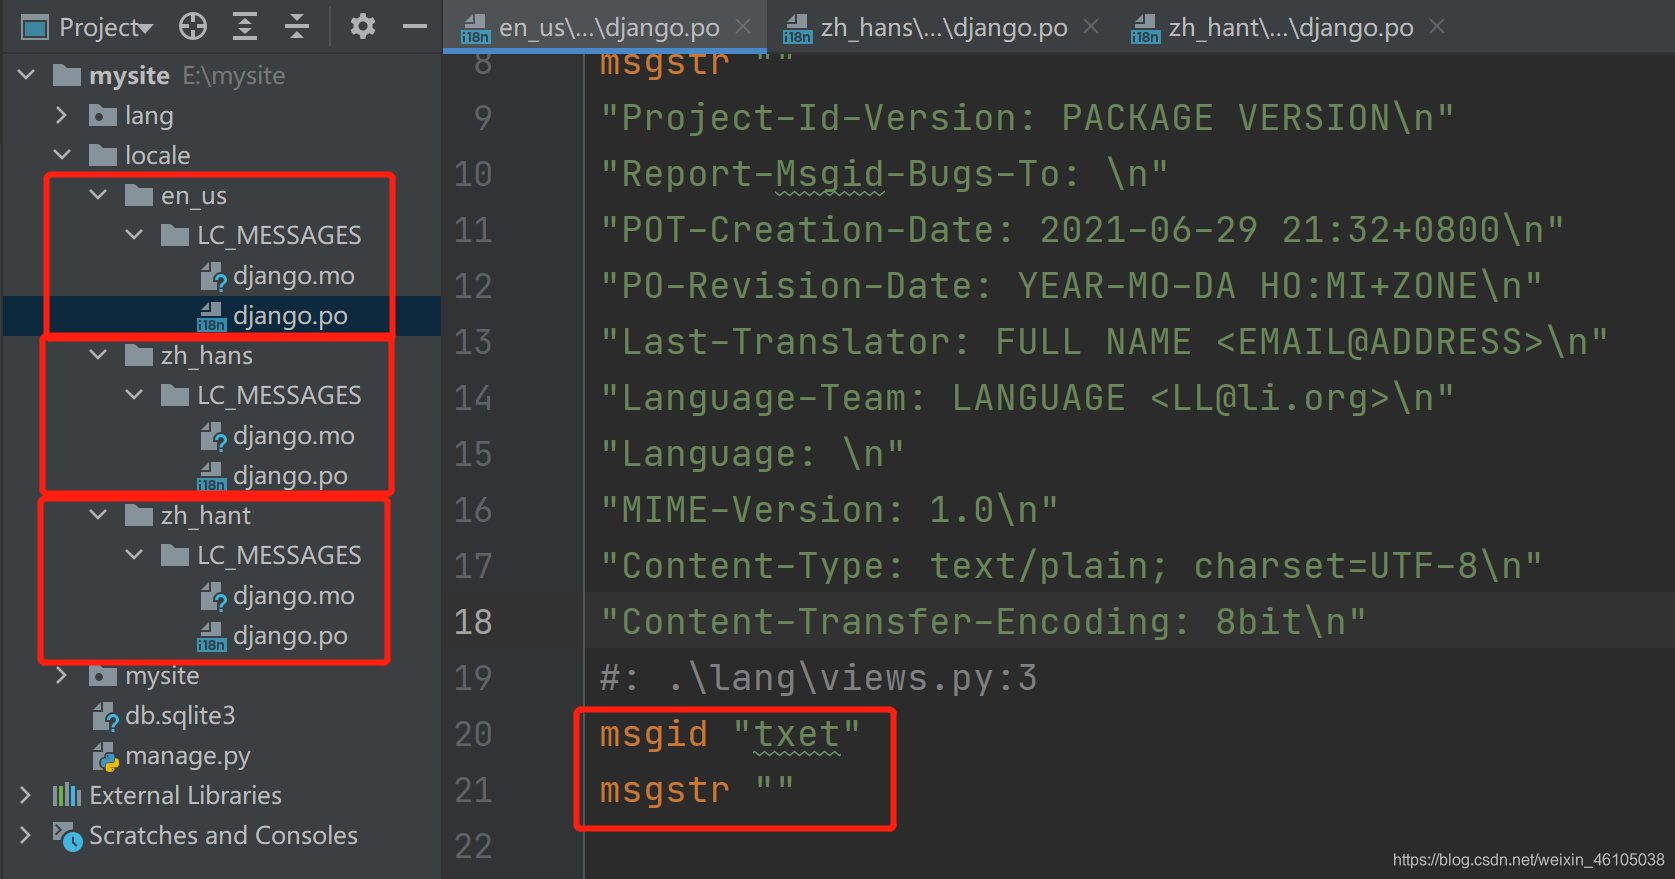The width and height of the screenshot is (1675, 879).
Task: Close the zh_hans django.po tab
Action: (1091, 27)
